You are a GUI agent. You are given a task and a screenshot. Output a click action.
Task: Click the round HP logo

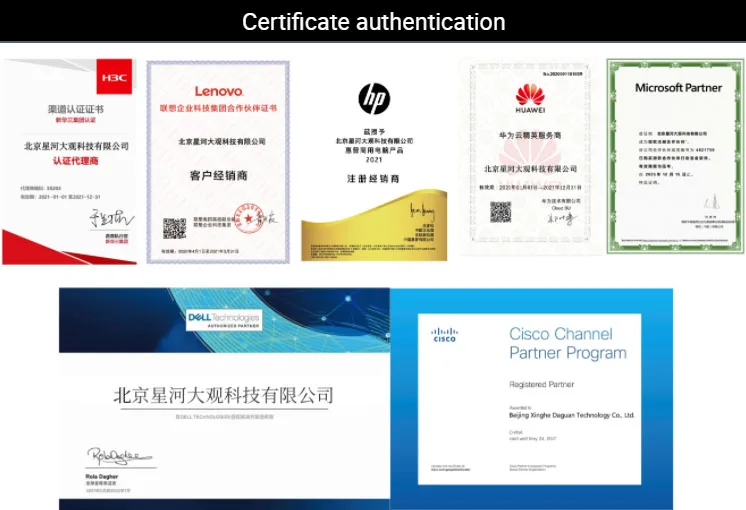[x=374, y=99]
